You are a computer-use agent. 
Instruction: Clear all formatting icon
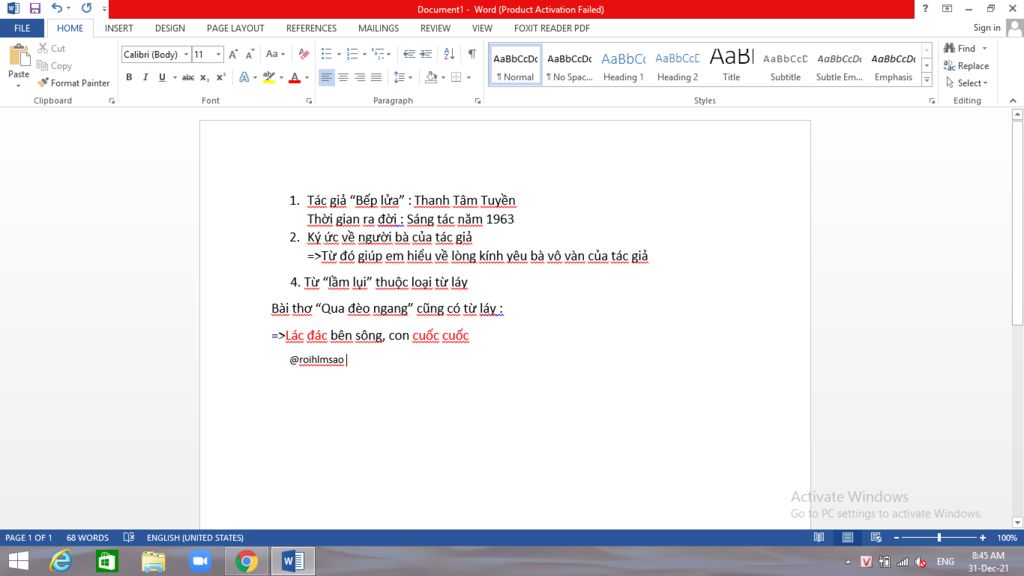[304, 54]
